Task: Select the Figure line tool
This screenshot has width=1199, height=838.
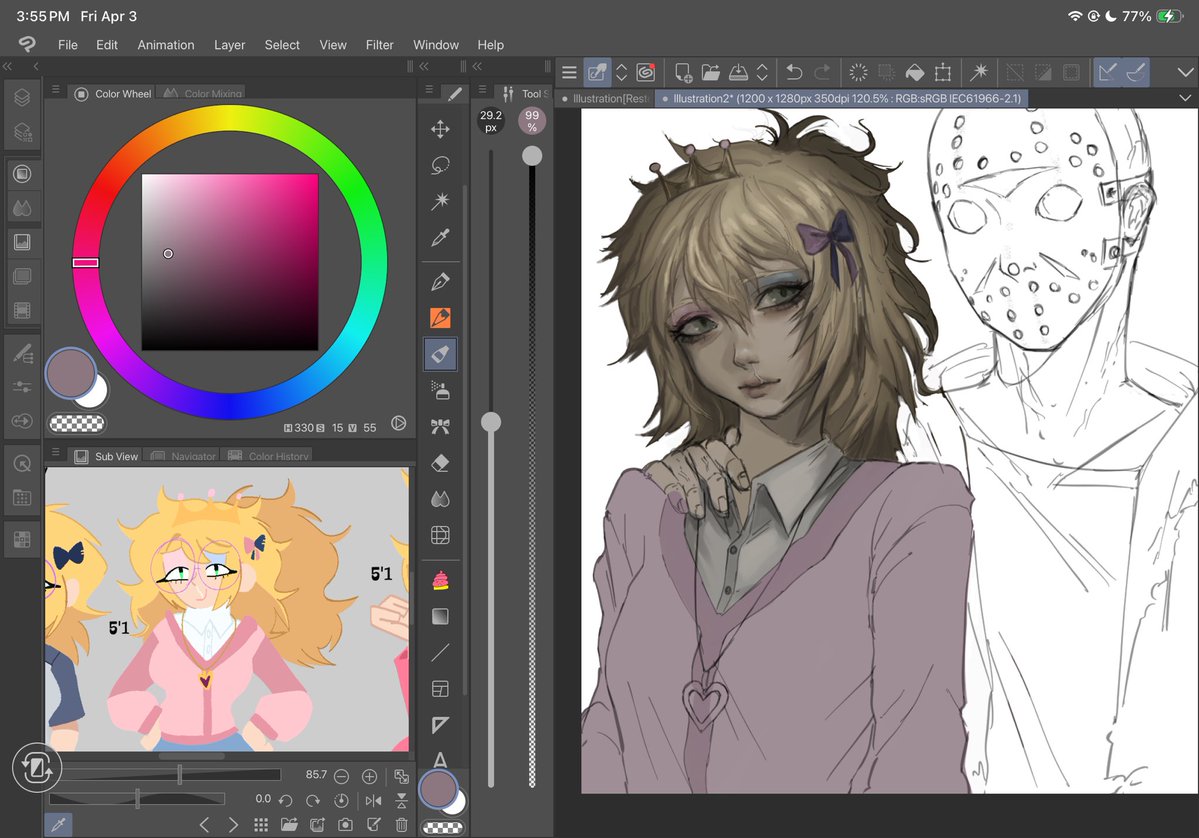Action: 440,652
